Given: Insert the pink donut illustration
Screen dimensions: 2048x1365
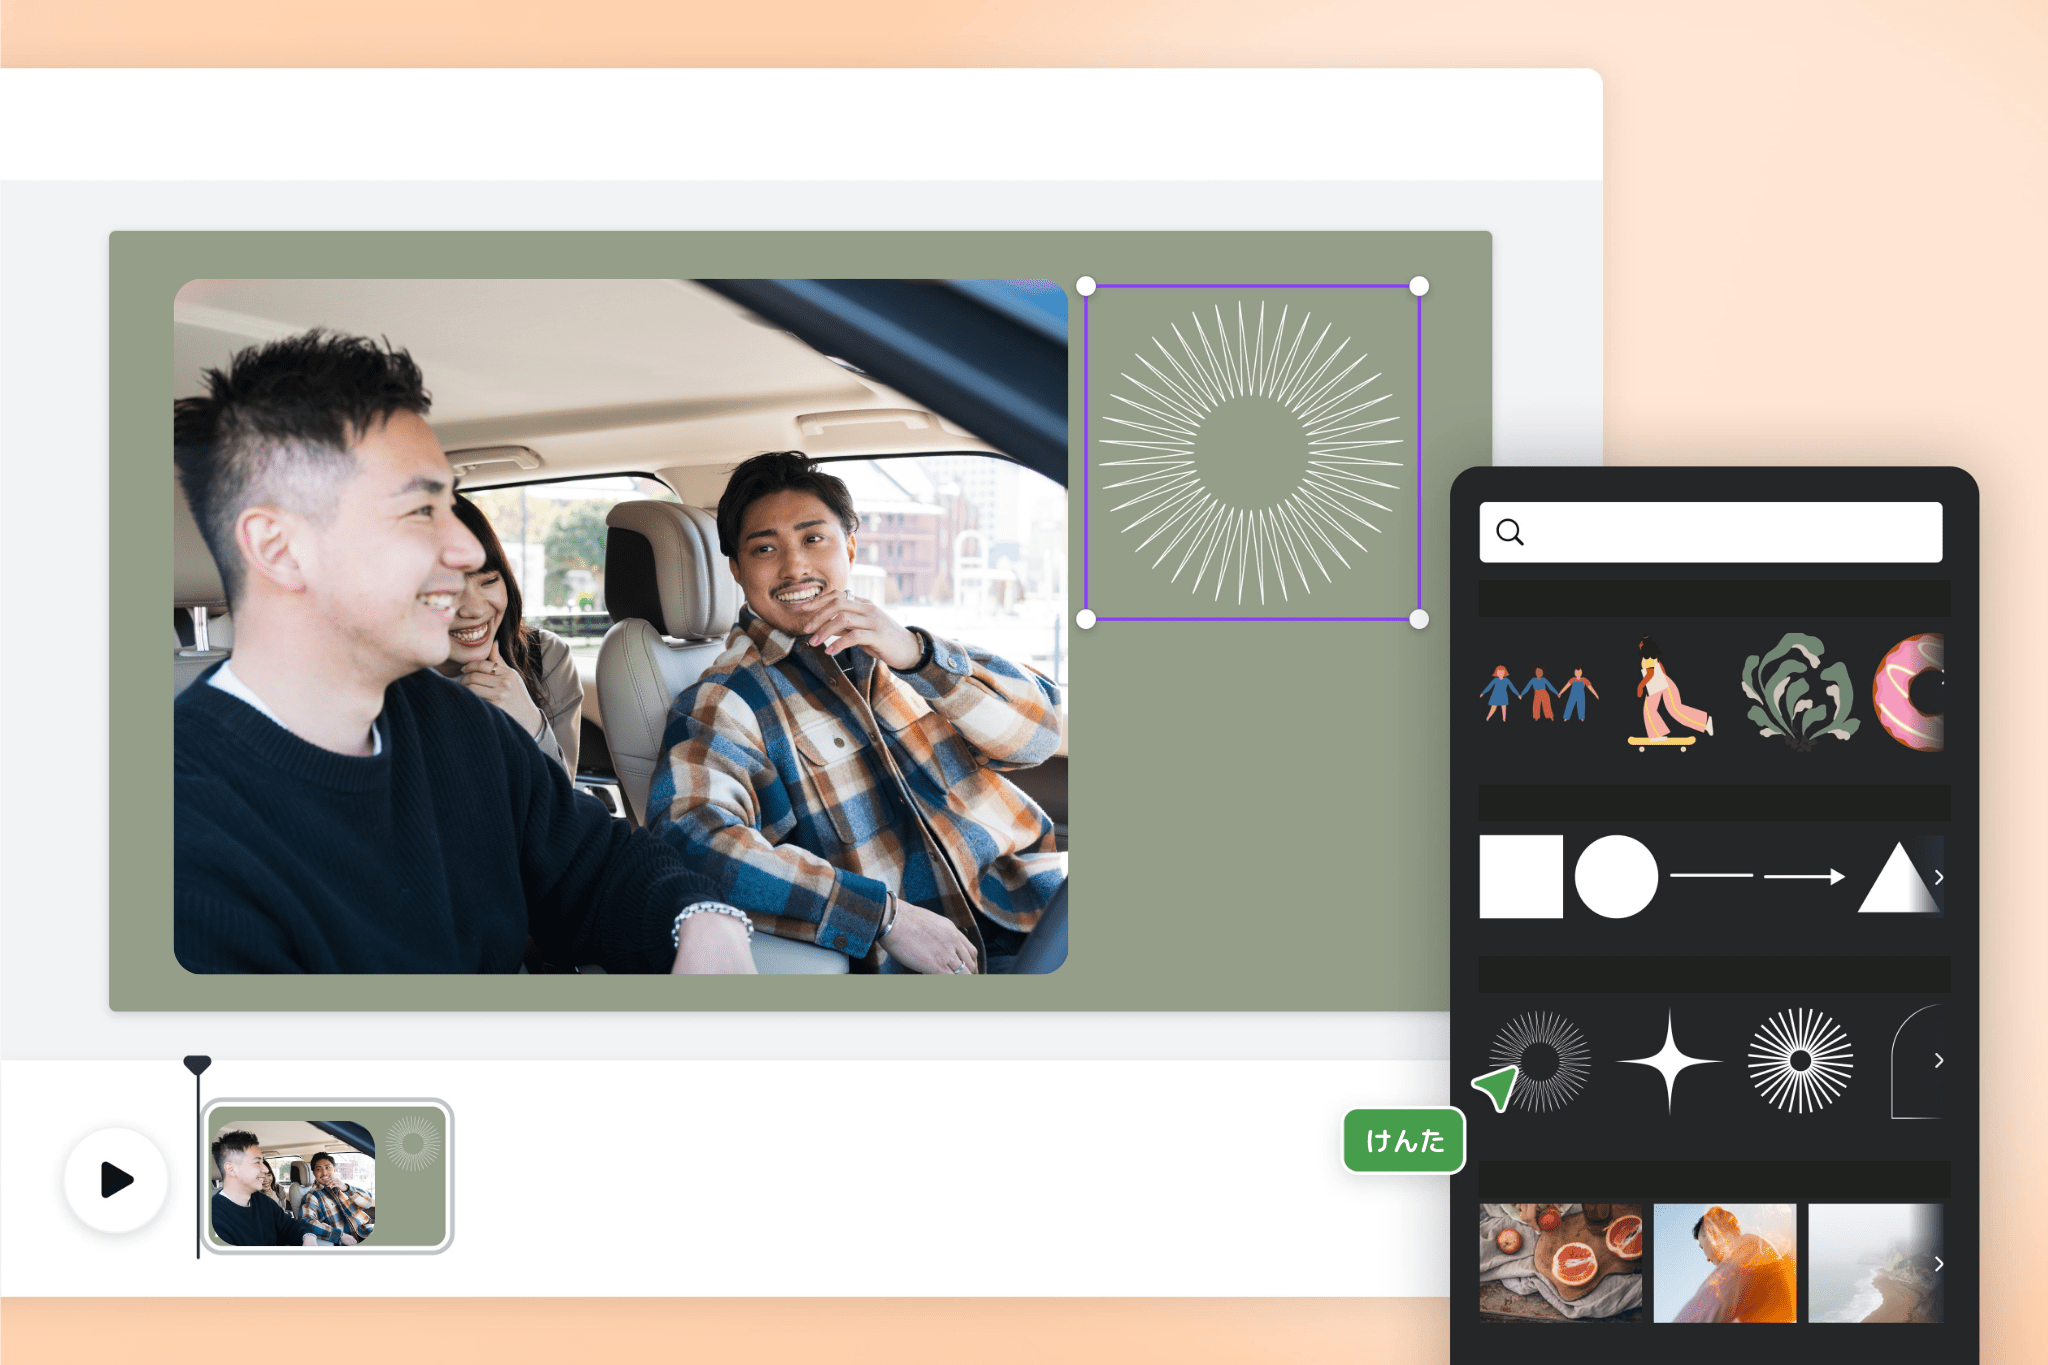Looking at the screenshot, I should pyautogui.click(x=1910, y=692).
